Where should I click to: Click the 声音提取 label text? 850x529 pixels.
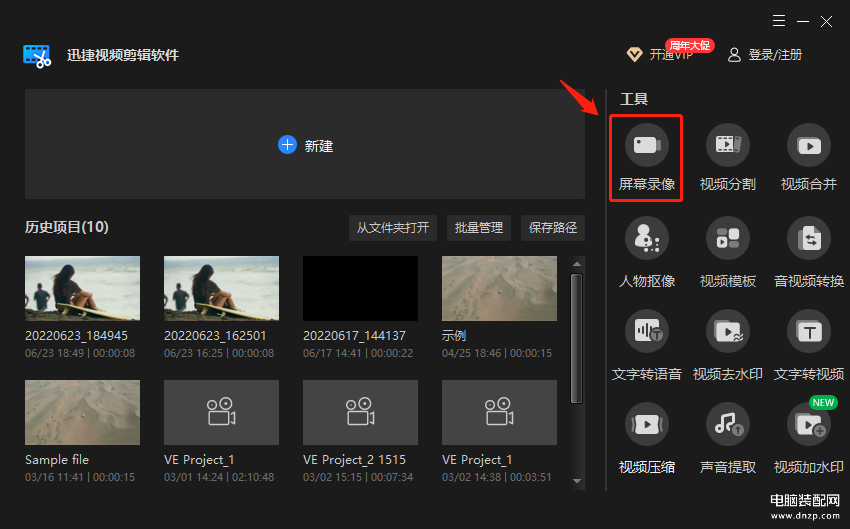[728, 467]
